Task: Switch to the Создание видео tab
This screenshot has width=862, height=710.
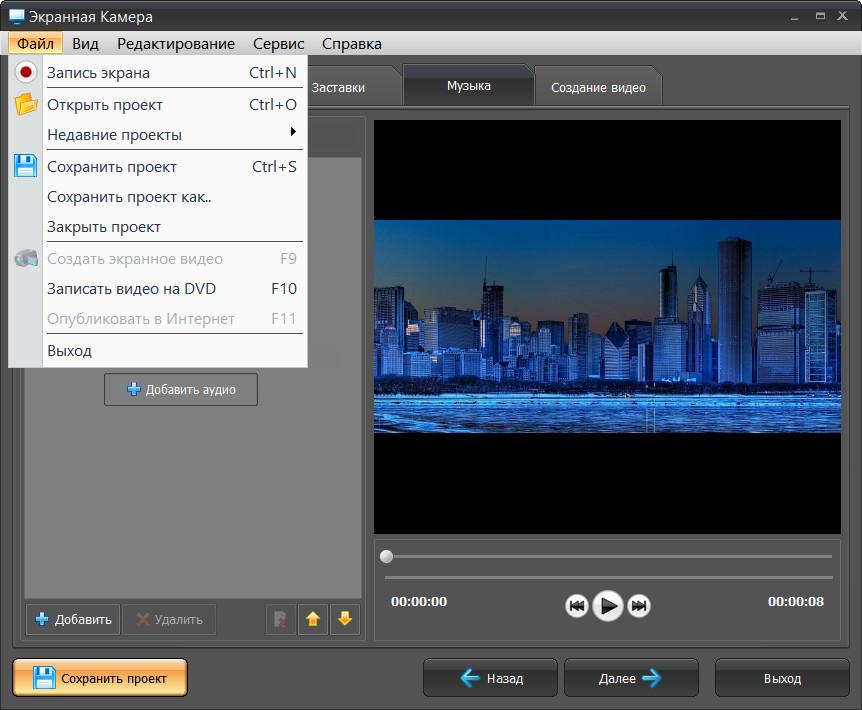Action: tap(598, 87)
